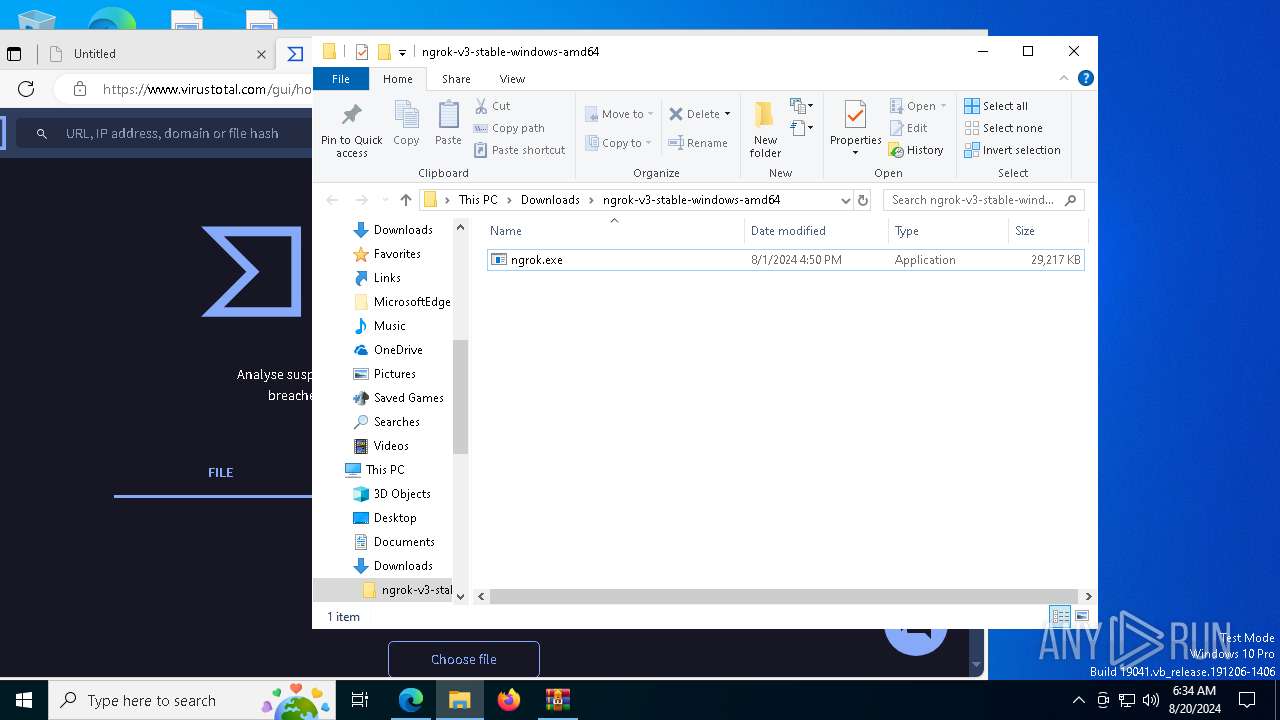The height and width of the screenshot is (720, 1280).
Task: Open file History from the ribbon
Action: (x=916, y=150)
